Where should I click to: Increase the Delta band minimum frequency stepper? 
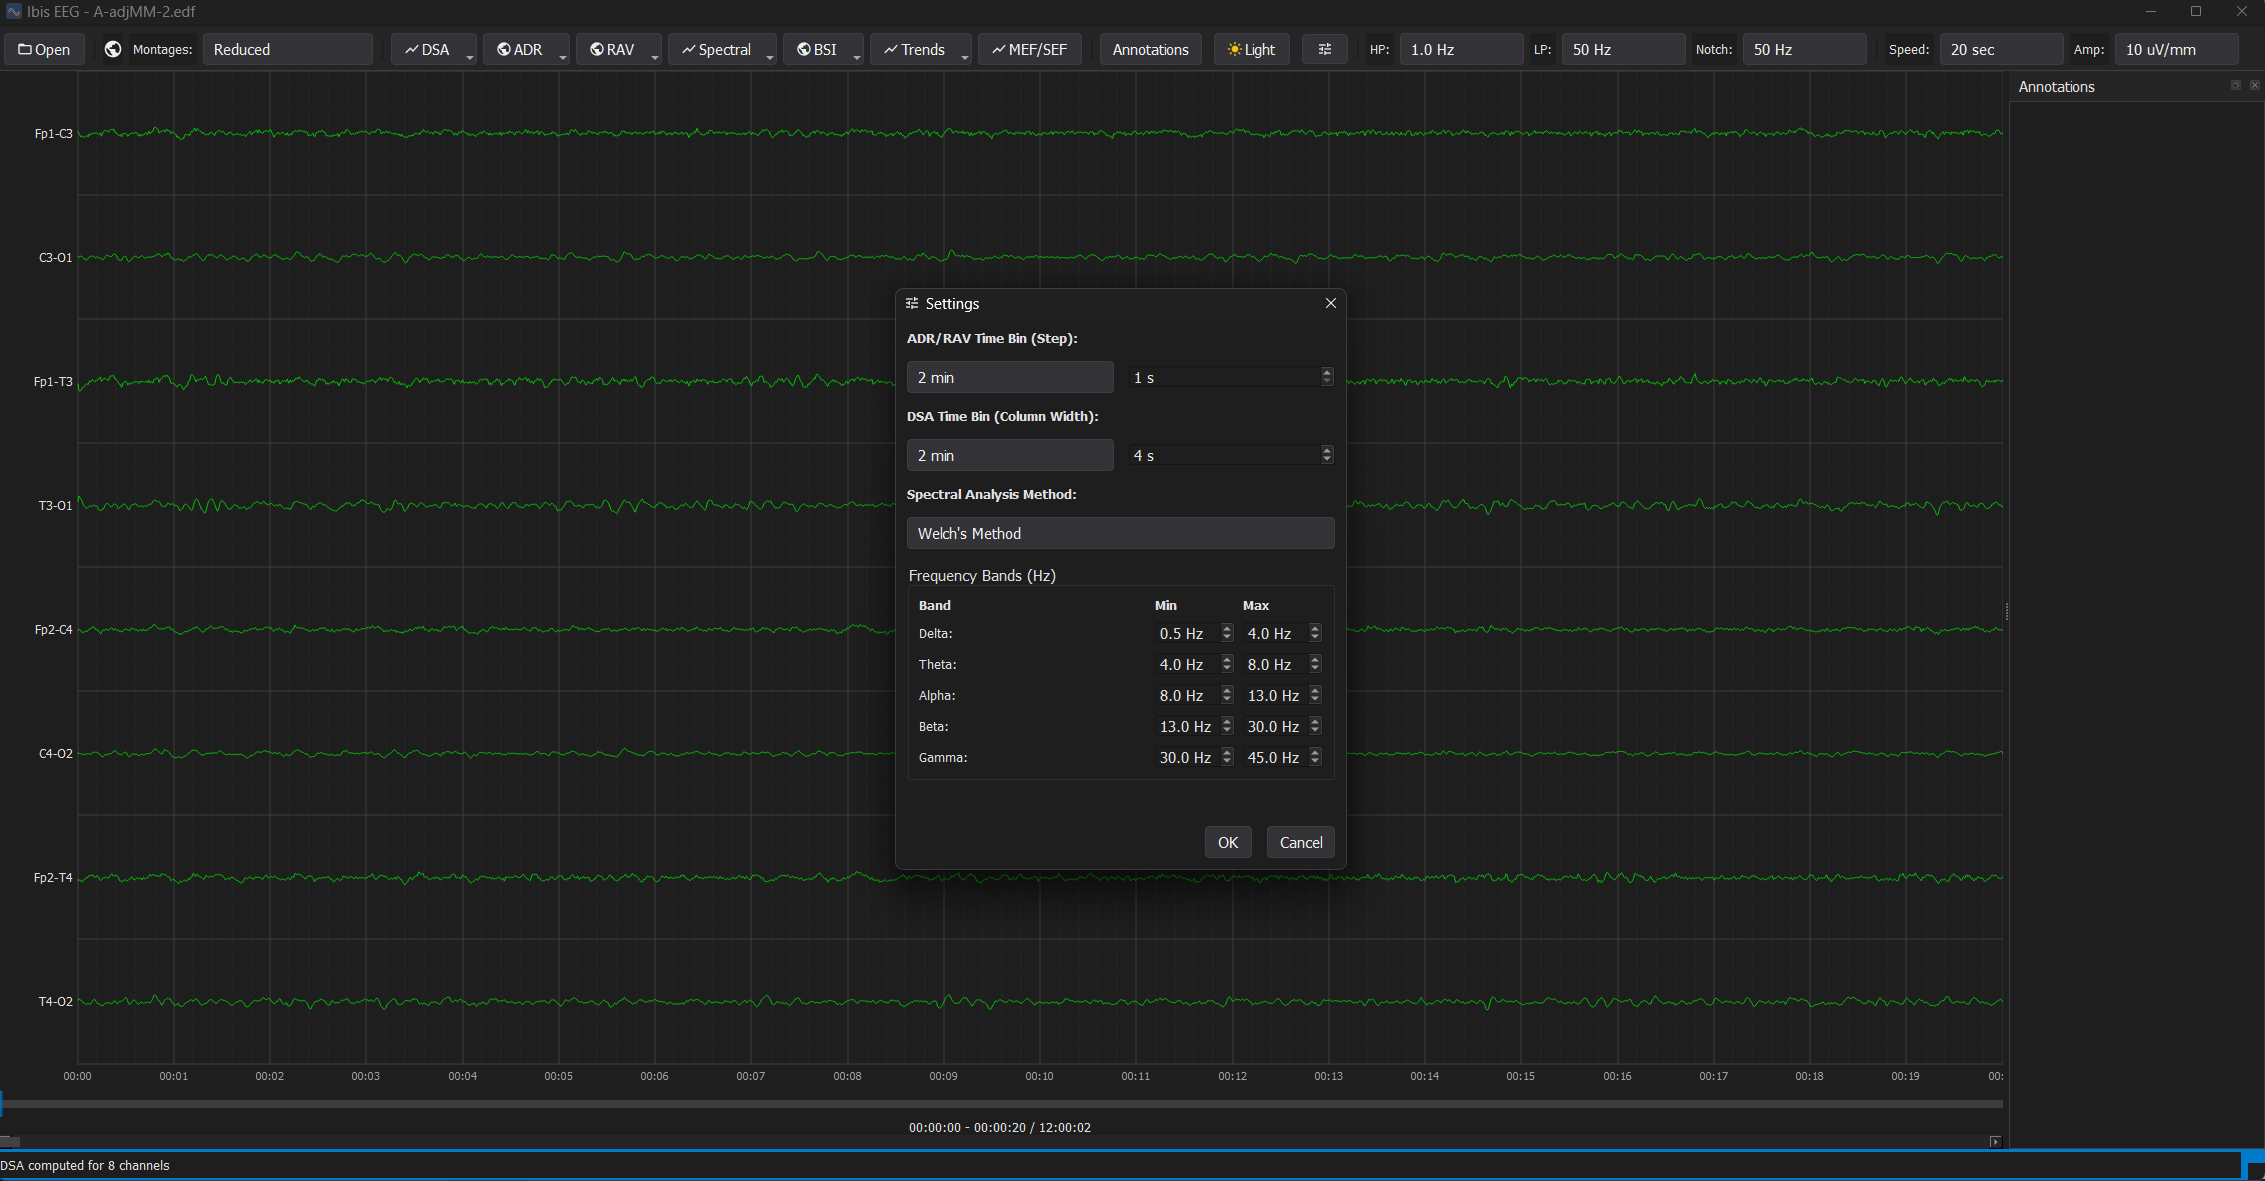[x=1226, y=629]
